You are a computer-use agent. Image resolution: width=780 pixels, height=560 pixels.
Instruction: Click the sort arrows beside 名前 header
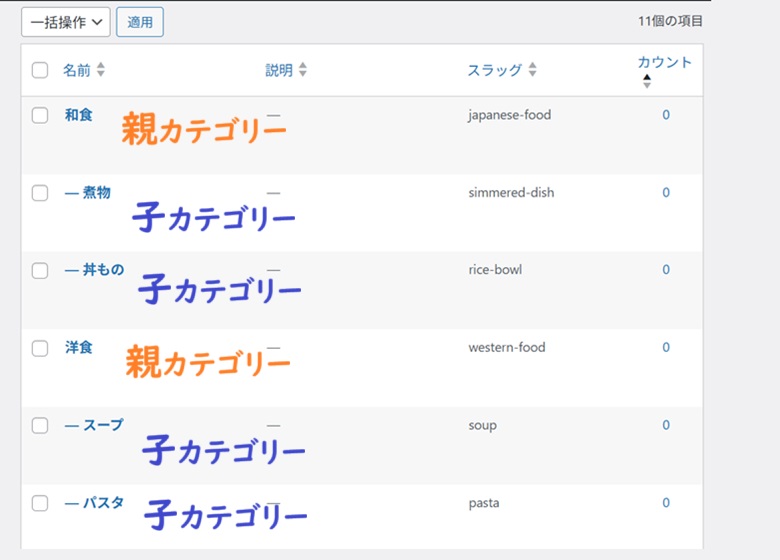(100, 71)
